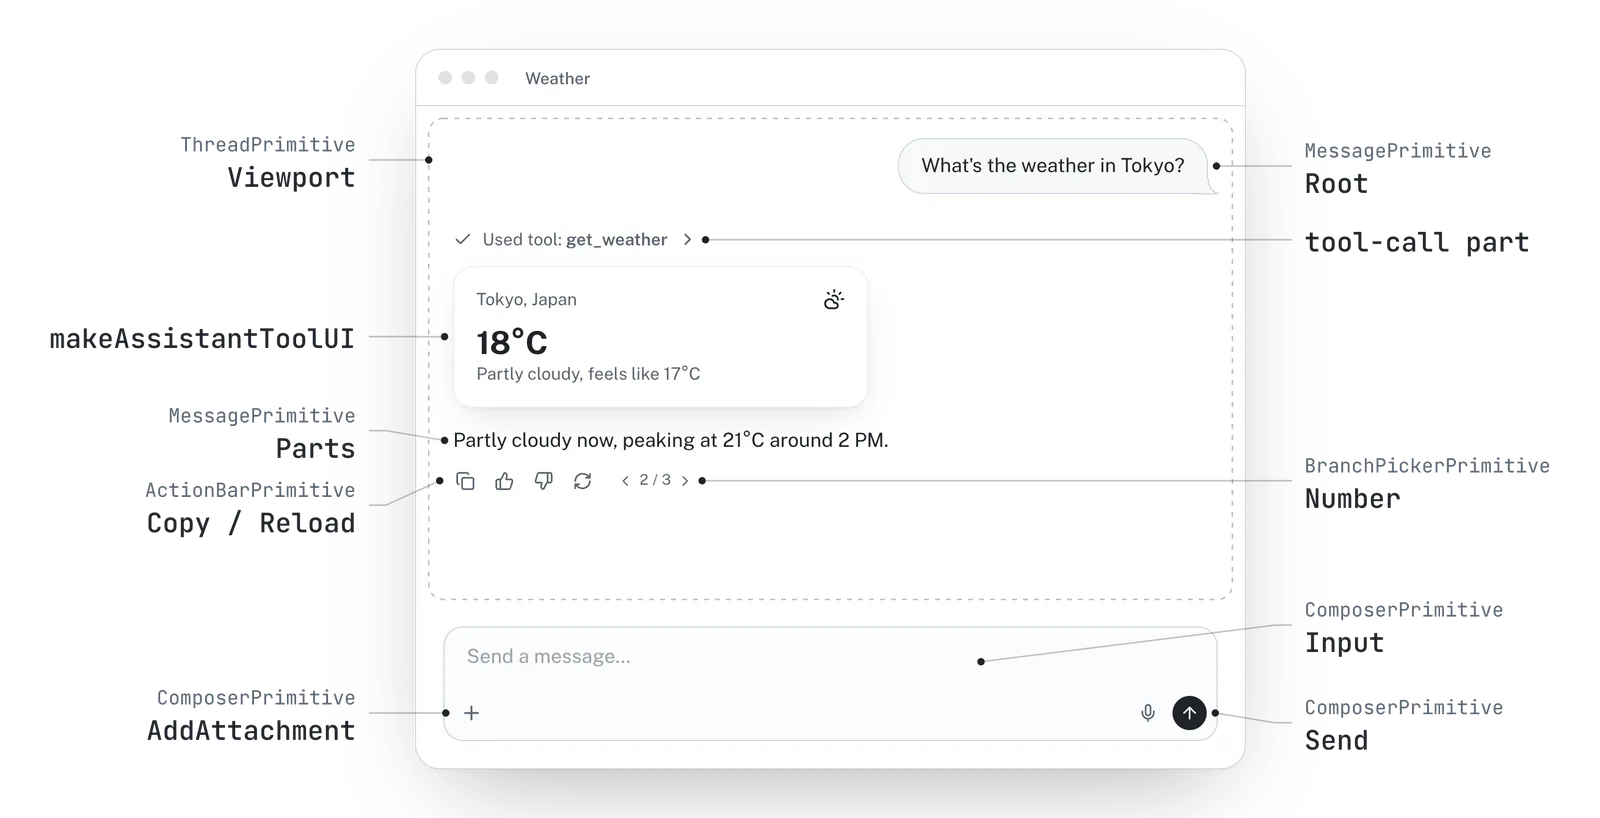Go to the previous branch with the left chevron
This screenshot has height=818, width=1600.
click(625, 481)
